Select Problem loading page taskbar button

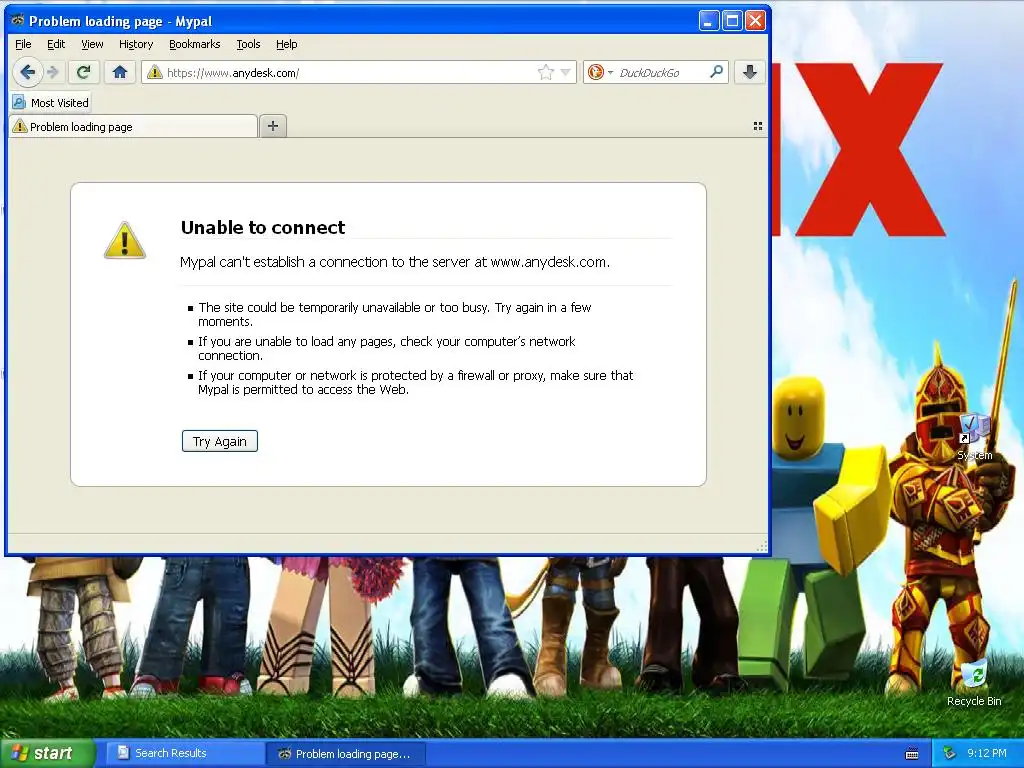coord(346,754)
